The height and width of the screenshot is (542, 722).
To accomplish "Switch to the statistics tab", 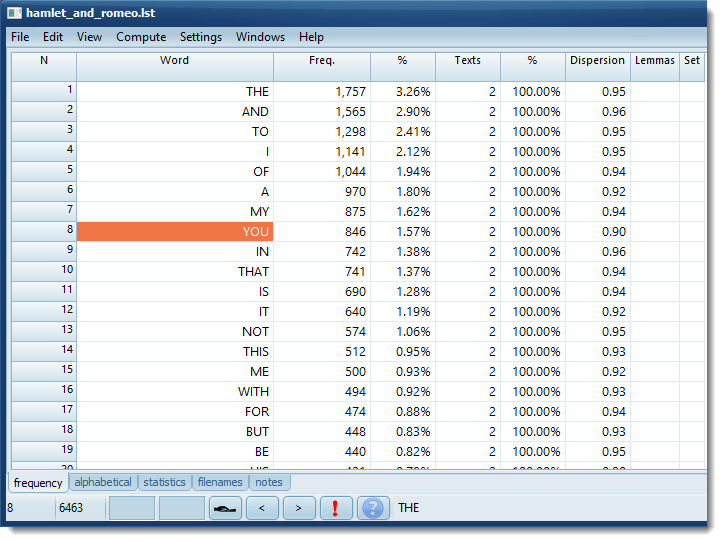I will [x=164, y=482].
